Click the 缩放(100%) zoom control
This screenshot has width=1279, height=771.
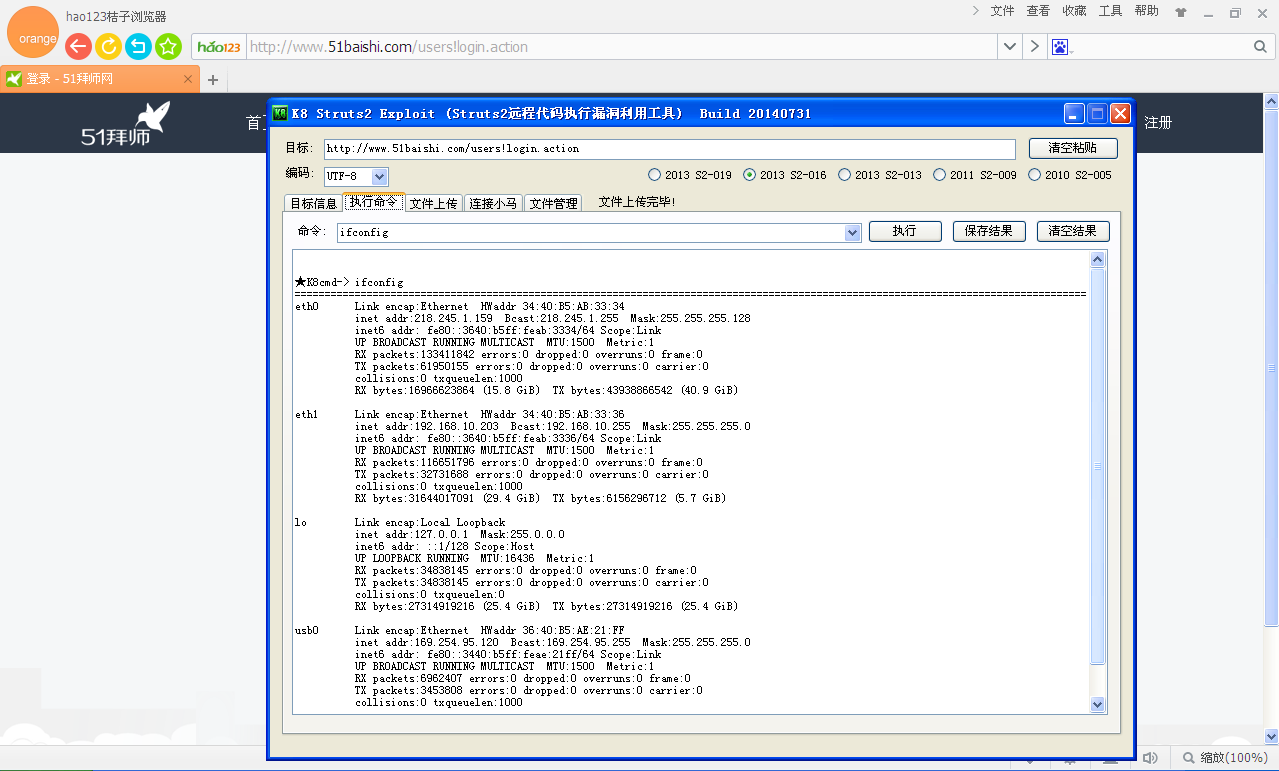1225,758
